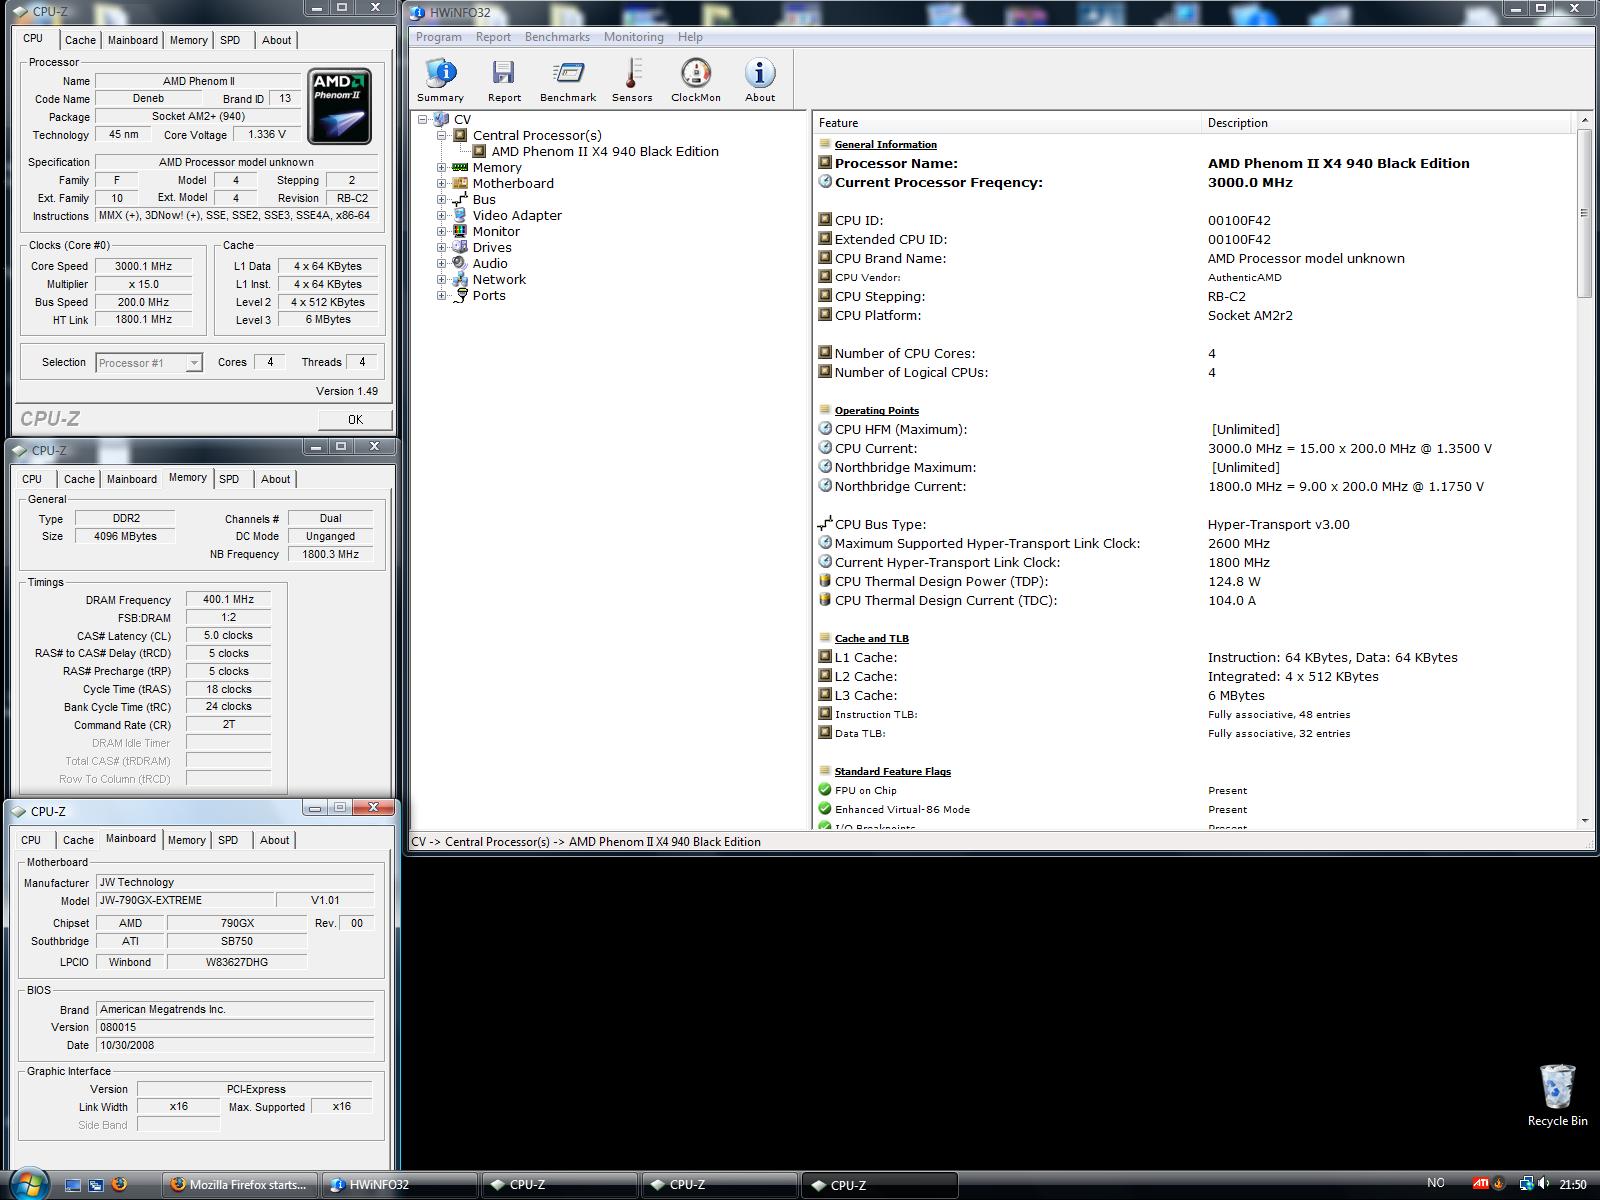Select the Audio tree node
1600x1200 pixels.
pyautogui.click(x=490, y=264)
